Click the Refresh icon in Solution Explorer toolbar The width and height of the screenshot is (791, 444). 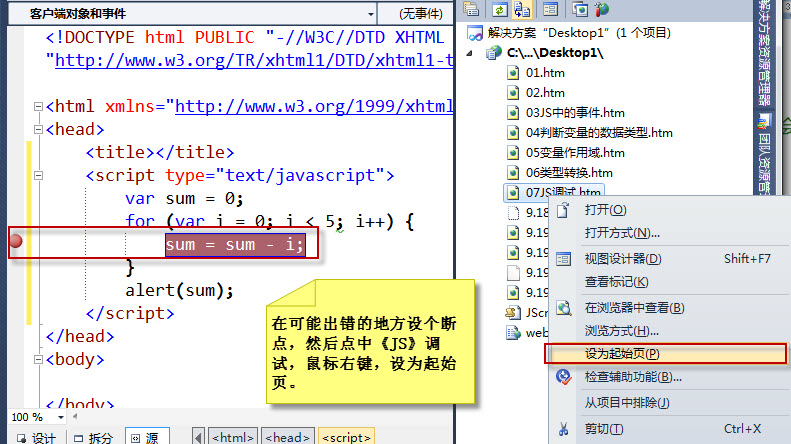(x=499, y=9)
